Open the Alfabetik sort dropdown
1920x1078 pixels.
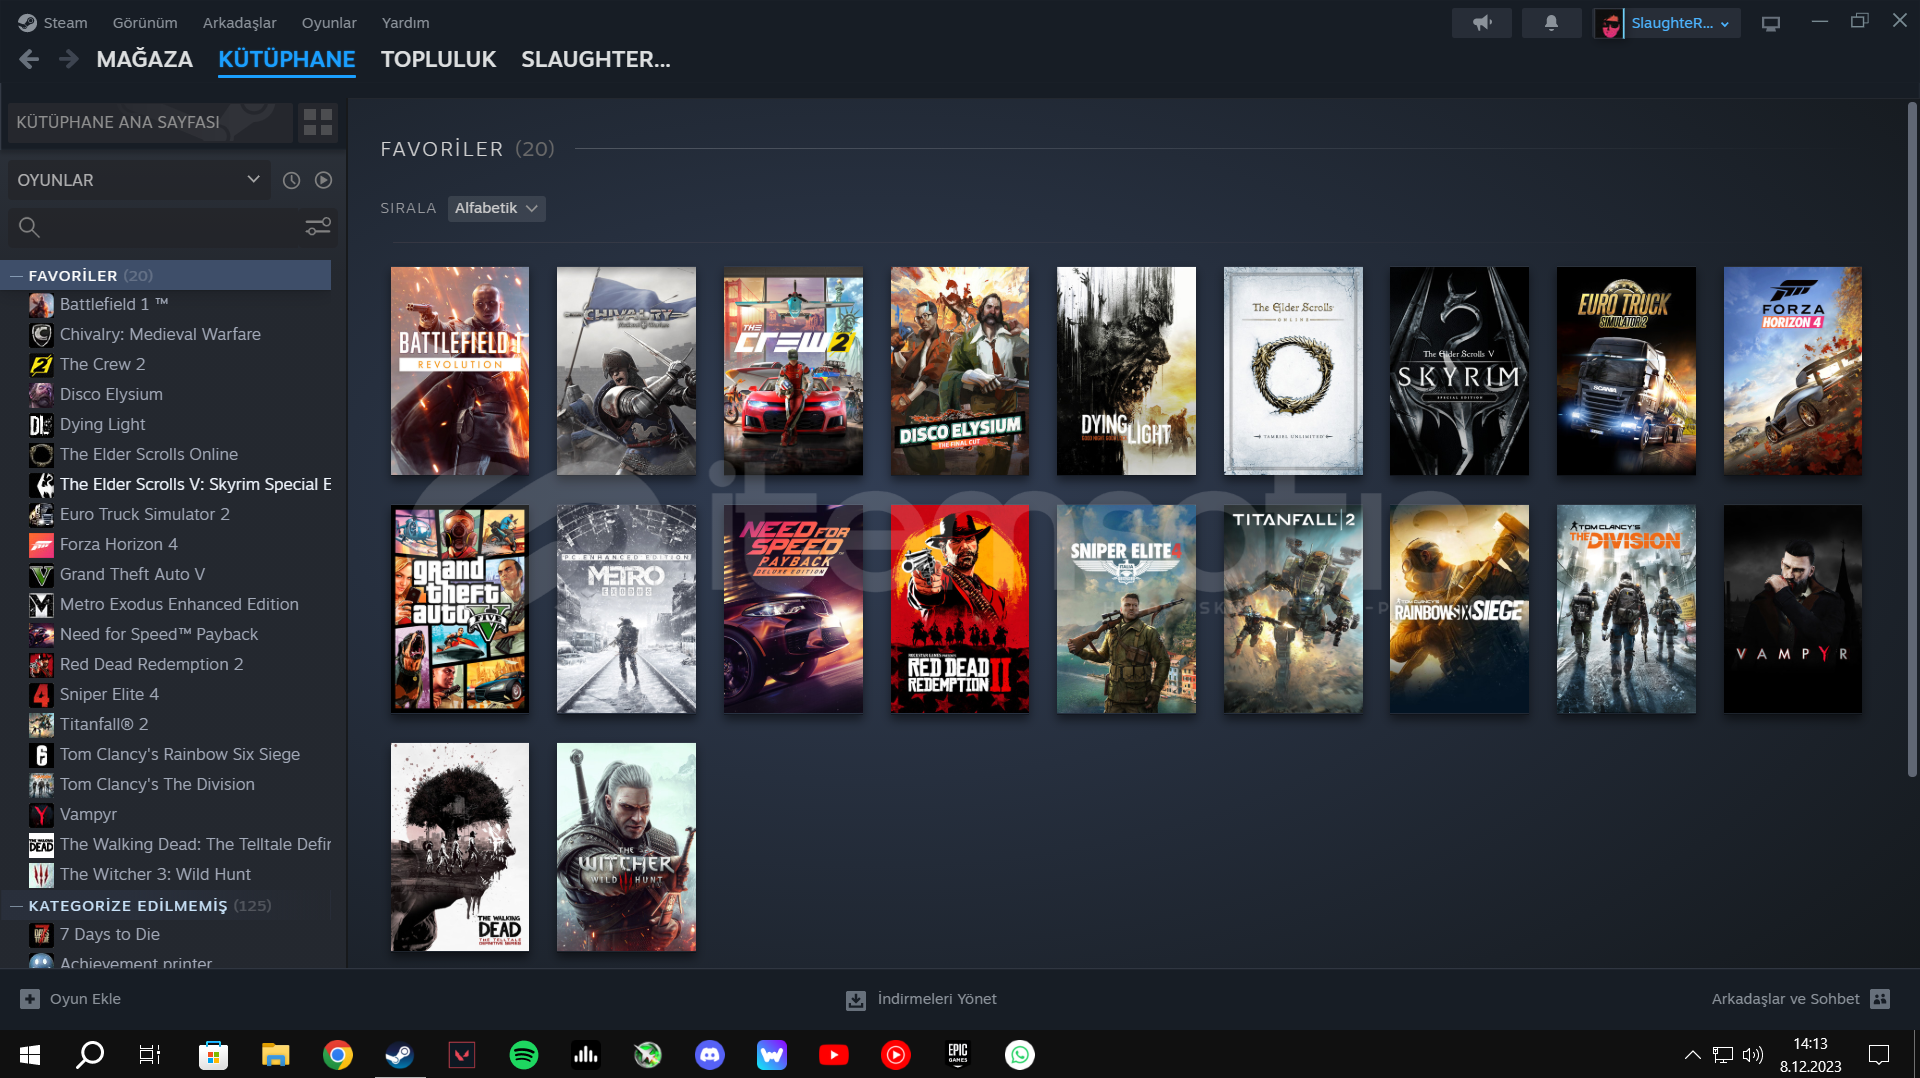tap(496, 208)
